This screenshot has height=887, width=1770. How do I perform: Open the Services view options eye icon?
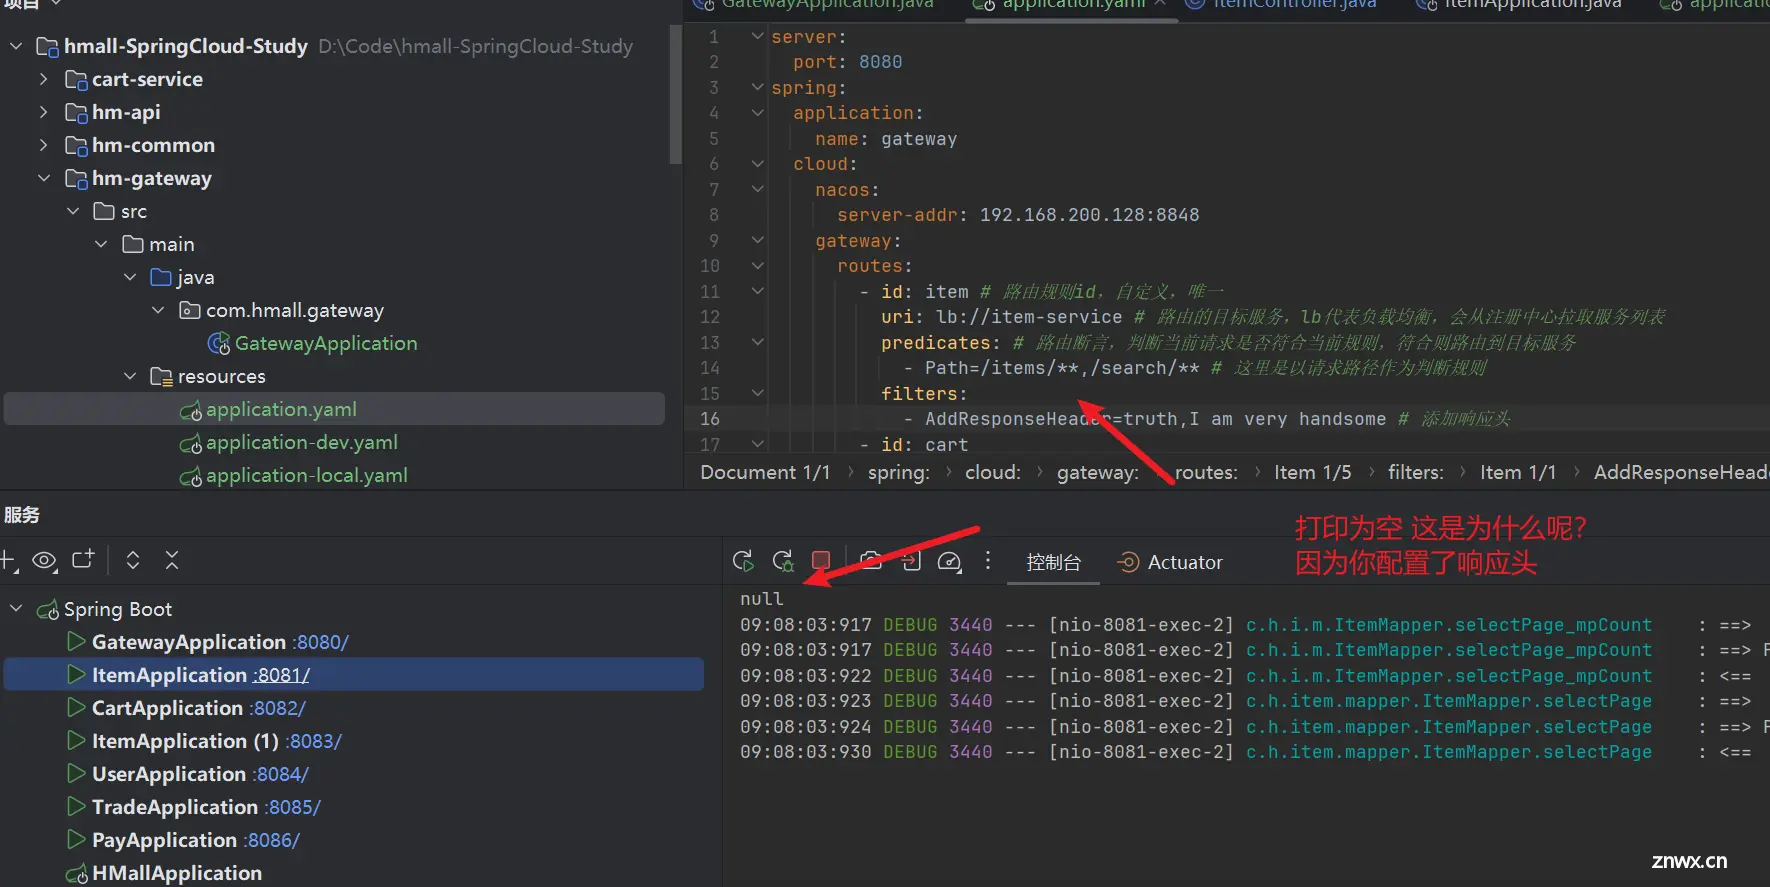click(44, 561)
